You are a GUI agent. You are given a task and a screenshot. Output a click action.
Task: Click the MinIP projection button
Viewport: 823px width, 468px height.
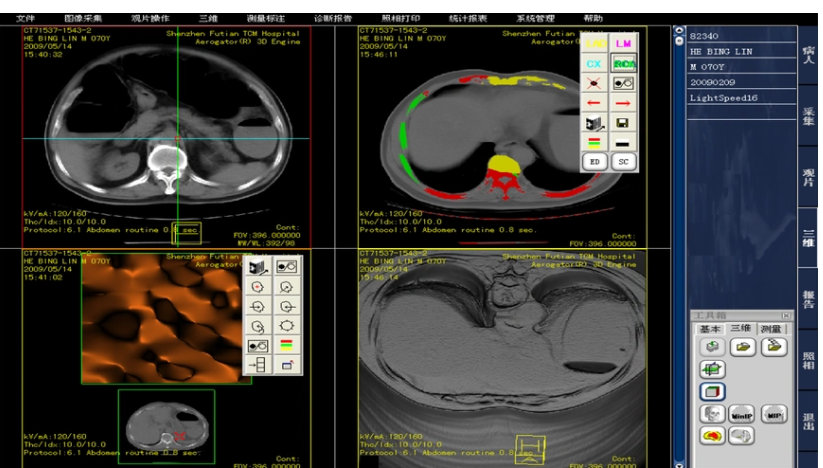742,414
